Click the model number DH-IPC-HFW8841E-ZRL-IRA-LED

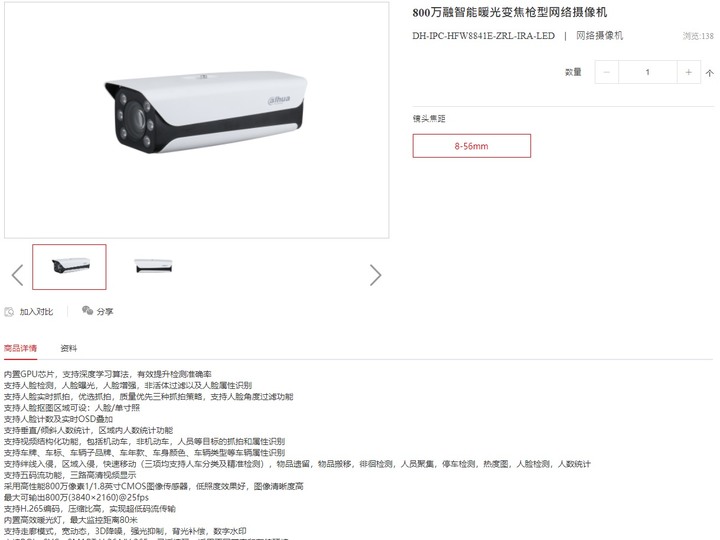tap(483, 36)
